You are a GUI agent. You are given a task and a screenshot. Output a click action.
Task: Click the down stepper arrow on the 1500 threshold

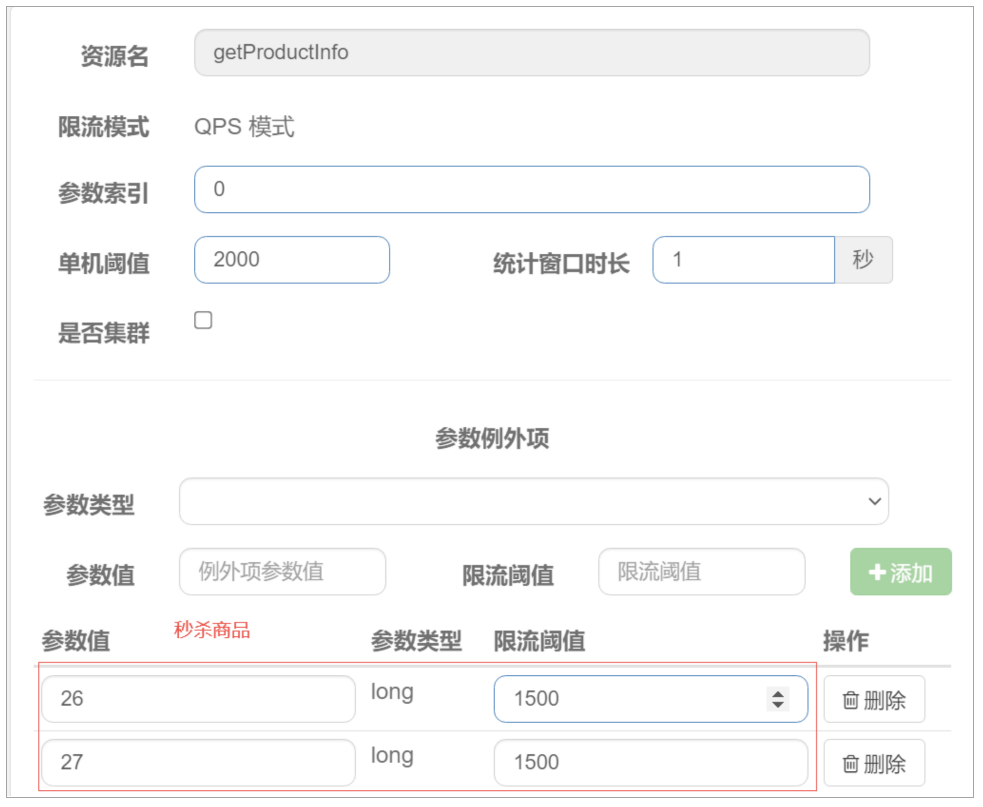coord(778,705)
